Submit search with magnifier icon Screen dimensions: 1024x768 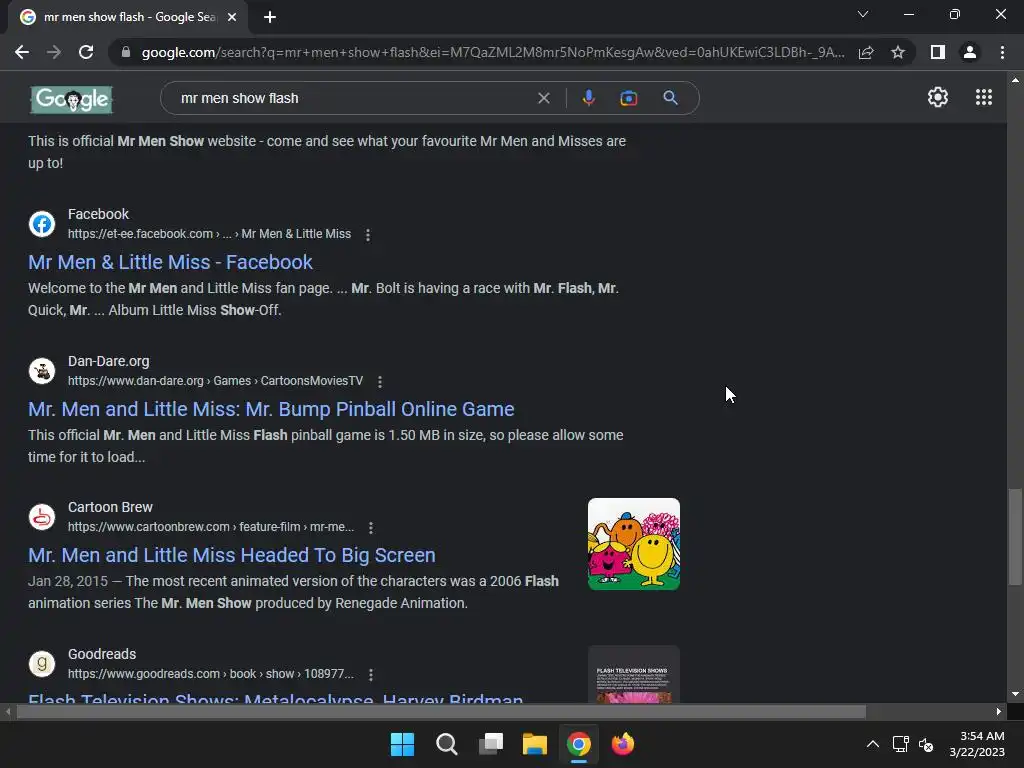tap(670, 98)
